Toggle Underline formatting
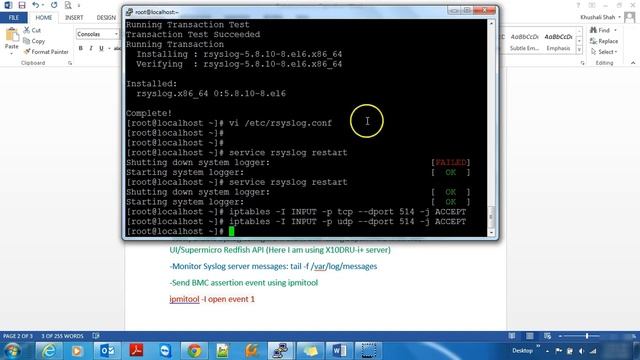This screenshot has height=360, width=640. (x=101, y=48)
